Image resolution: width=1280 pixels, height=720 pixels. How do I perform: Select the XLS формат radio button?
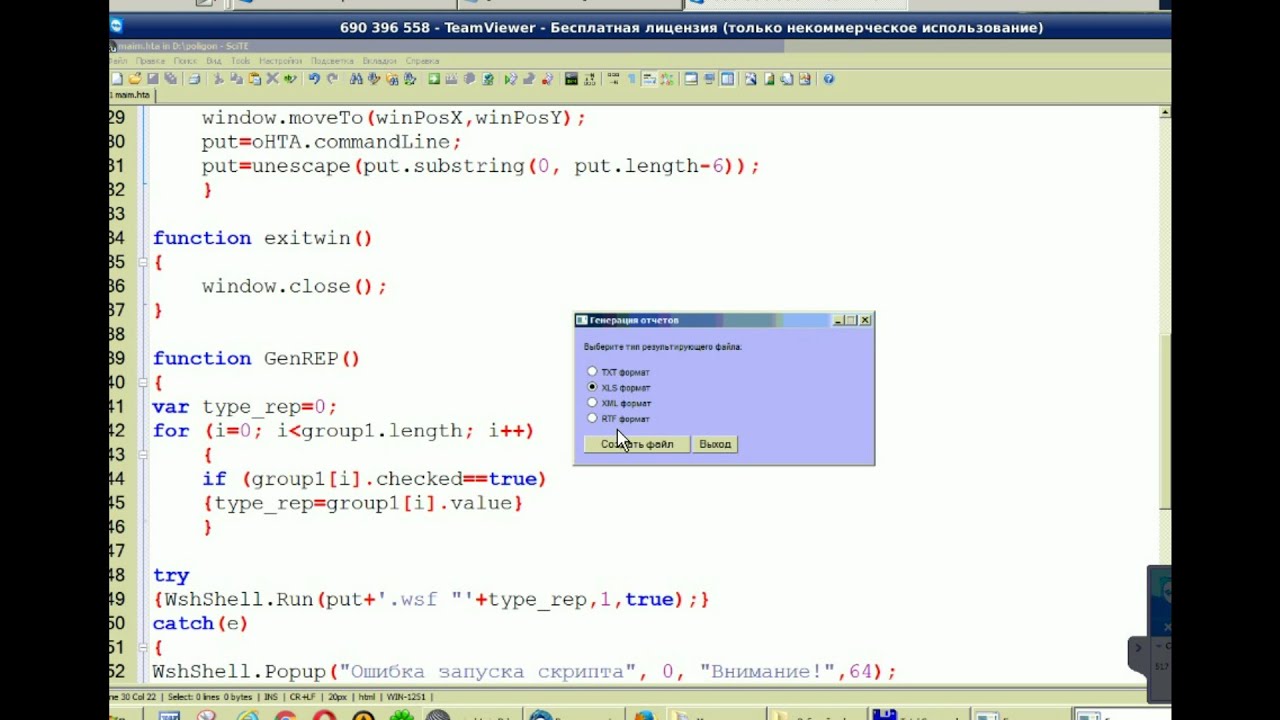point(592,387)
